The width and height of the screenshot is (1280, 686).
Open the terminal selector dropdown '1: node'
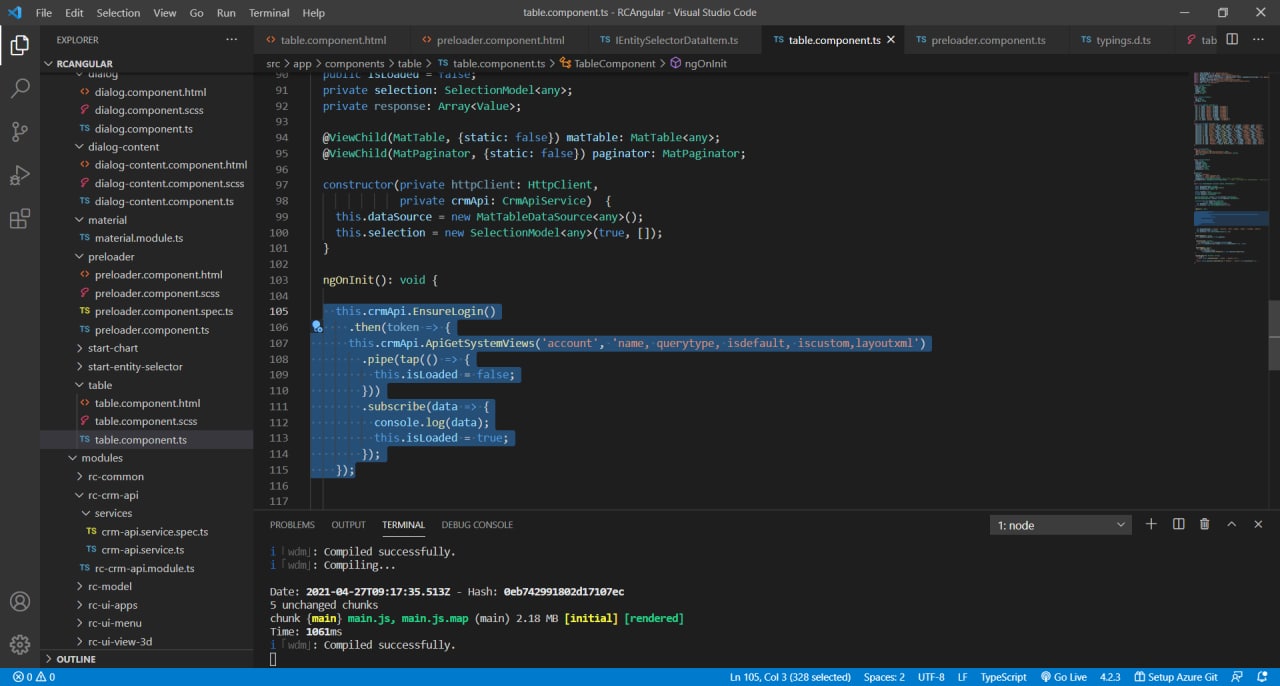click(x=1060, y=525)
